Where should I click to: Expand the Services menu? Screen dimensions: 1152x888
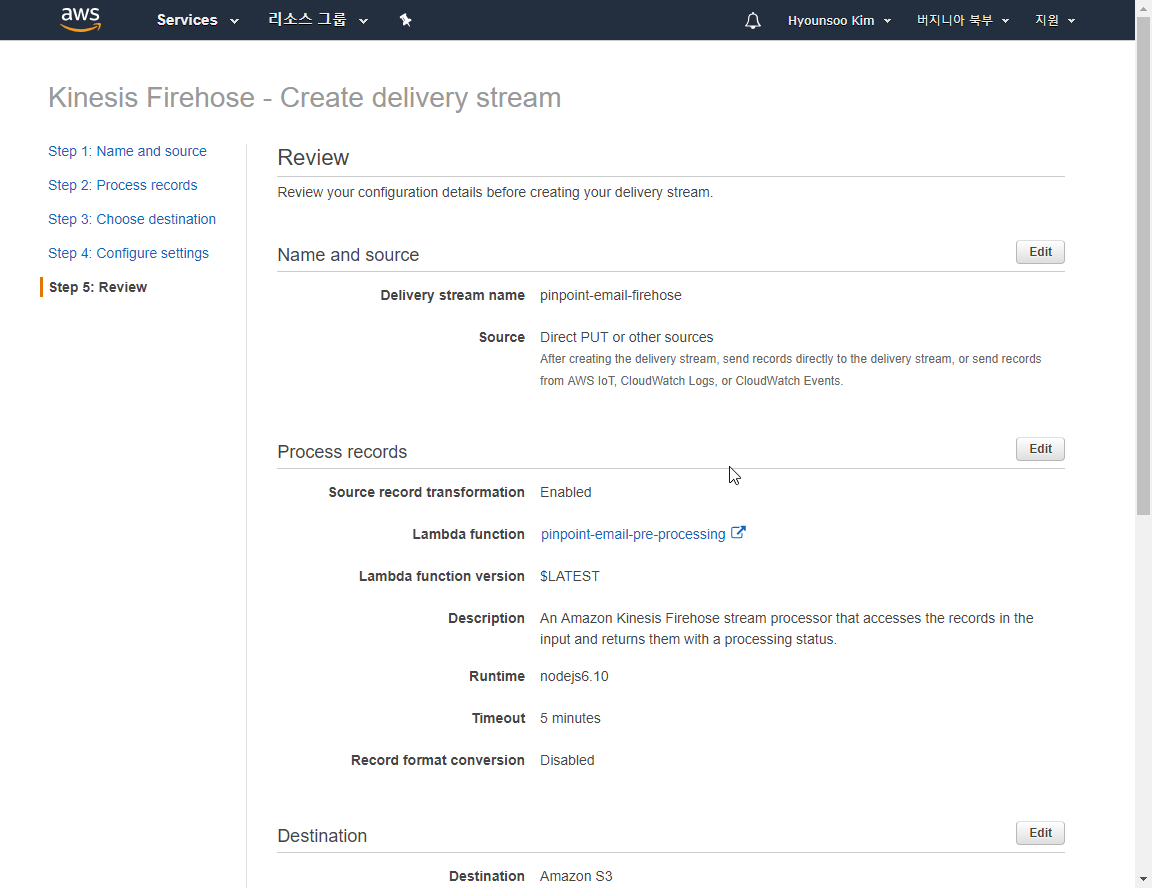(198, 20)
